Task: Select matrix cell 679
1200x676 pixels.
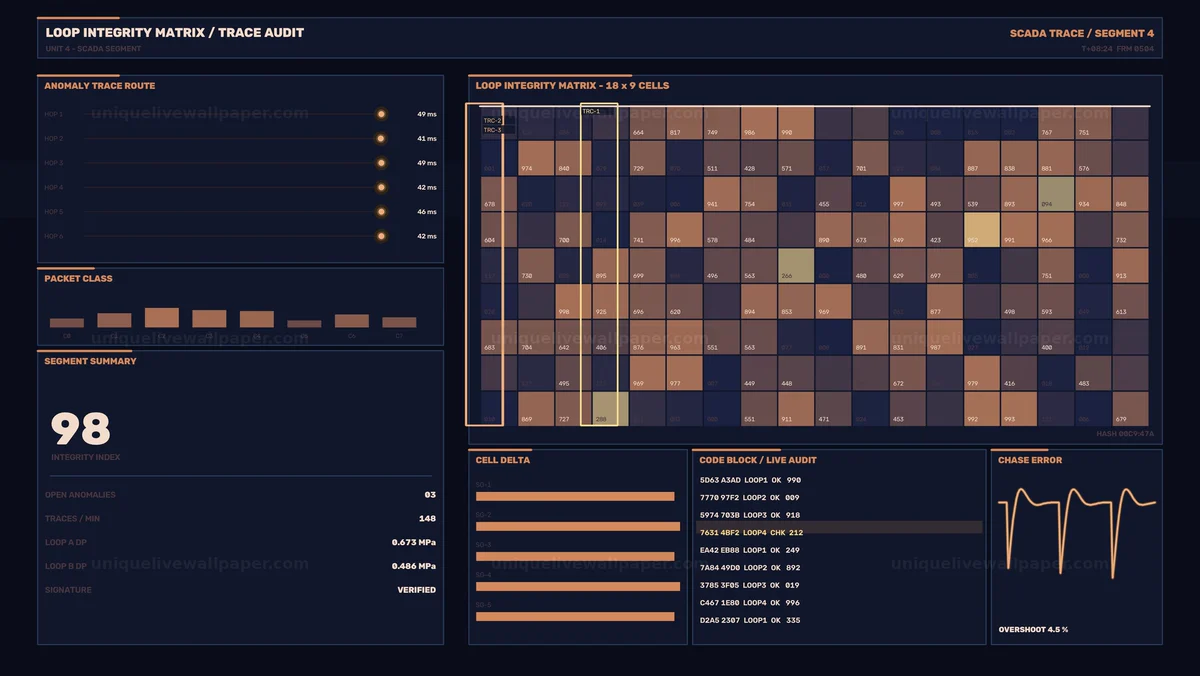Action: tap(1130, 409)
